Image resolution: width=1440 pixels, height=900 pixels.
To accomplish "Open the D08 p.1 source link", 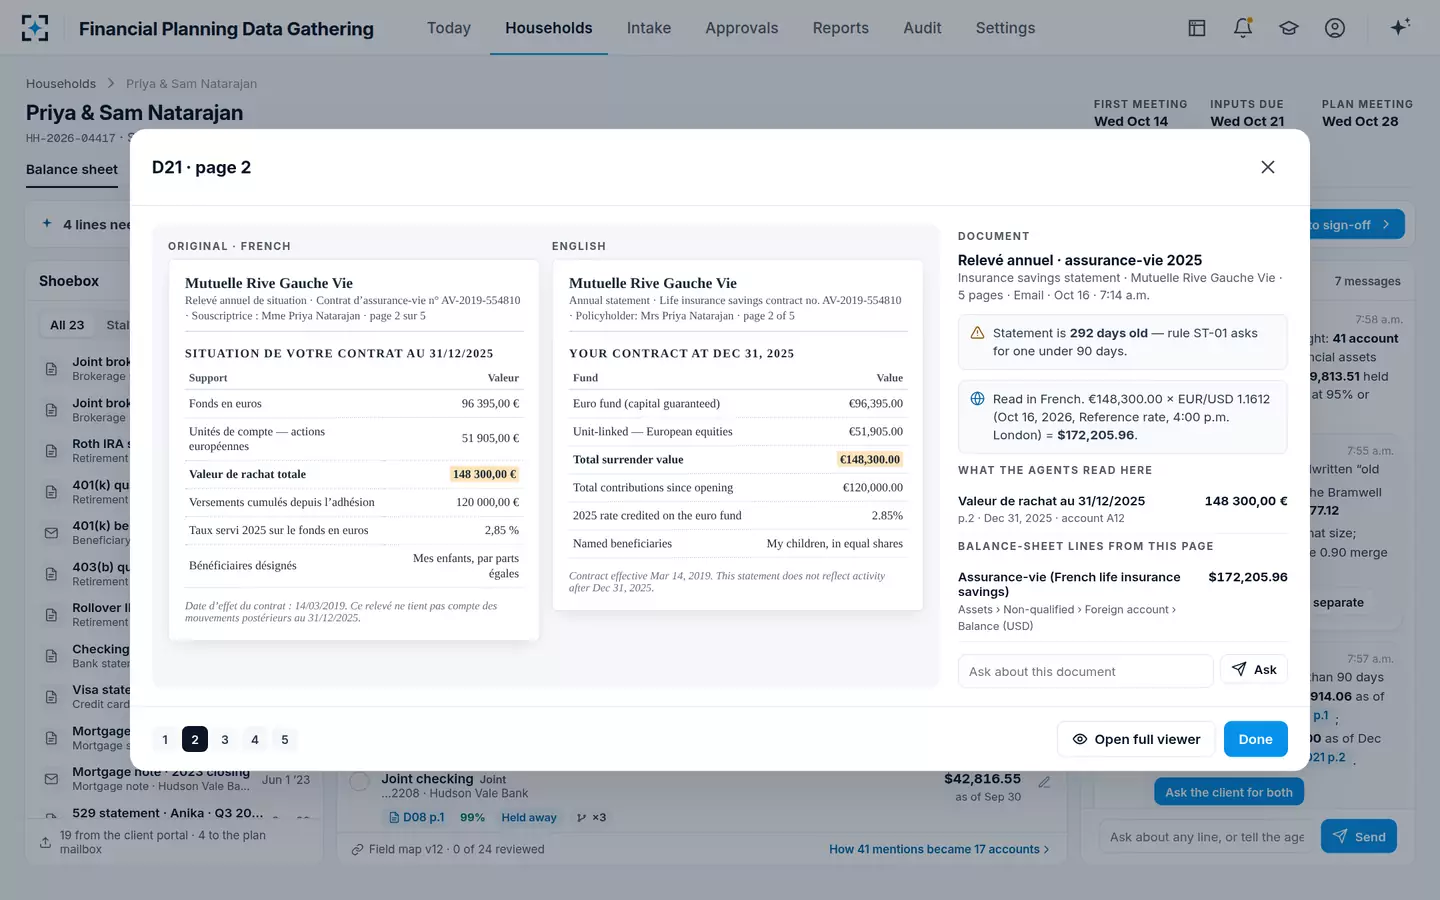I will 418,818.
